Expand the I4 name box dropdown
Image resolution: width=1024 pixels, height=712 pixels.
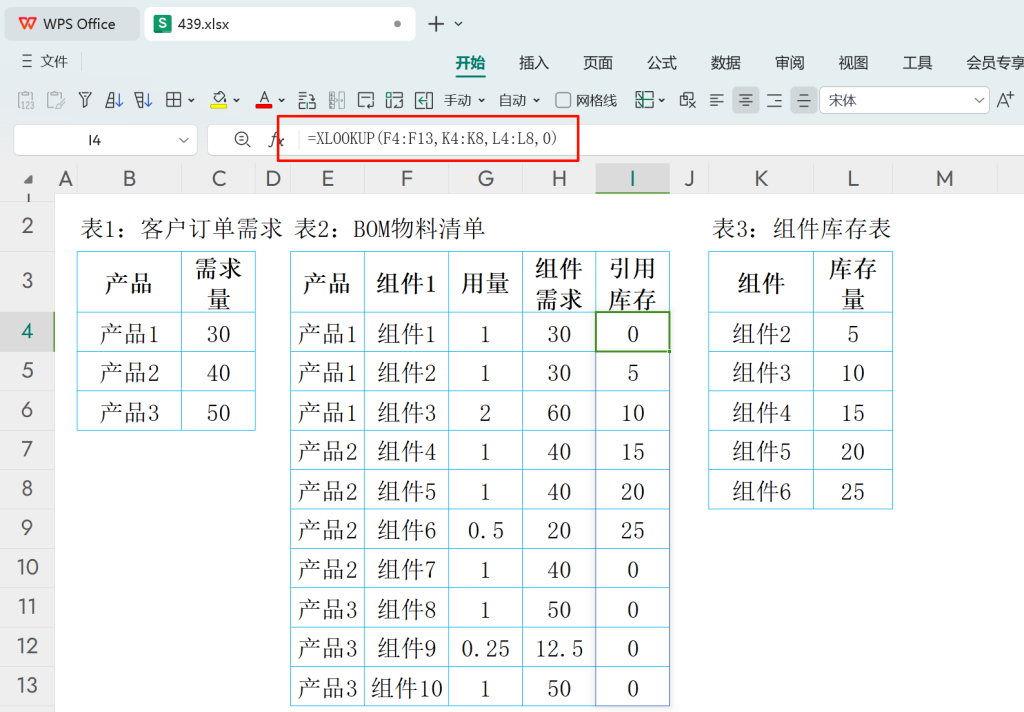[x=184, y=140]
